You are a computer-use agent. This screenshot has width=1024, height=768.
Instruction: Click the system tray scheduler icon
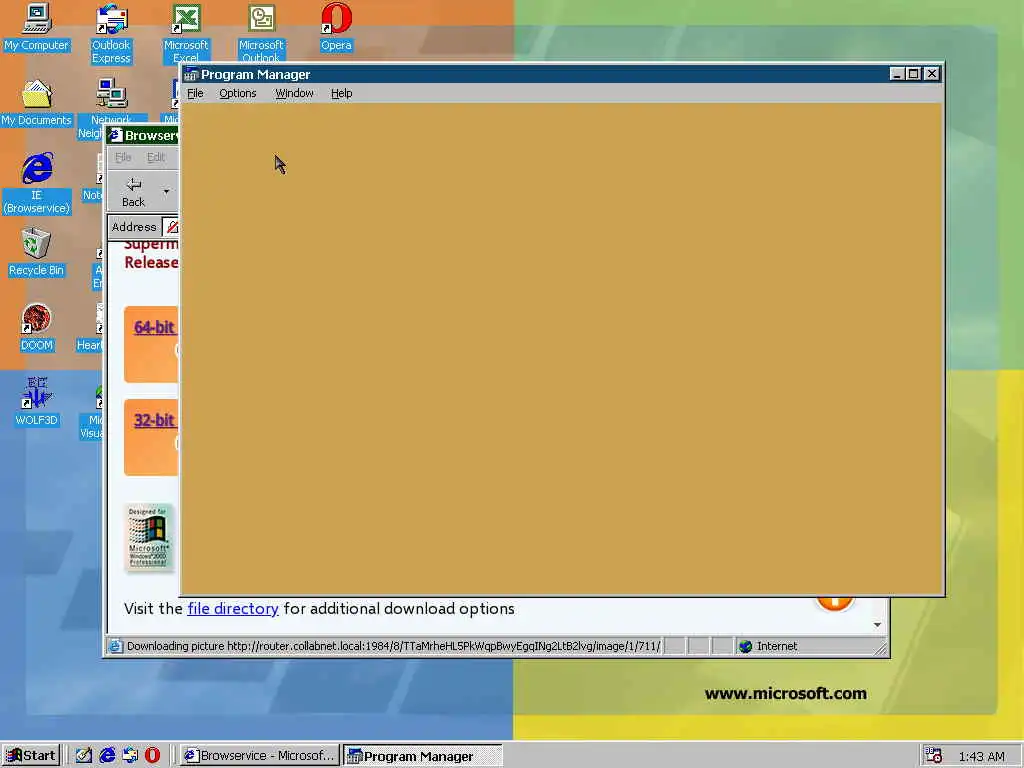(x=934, y=756)
